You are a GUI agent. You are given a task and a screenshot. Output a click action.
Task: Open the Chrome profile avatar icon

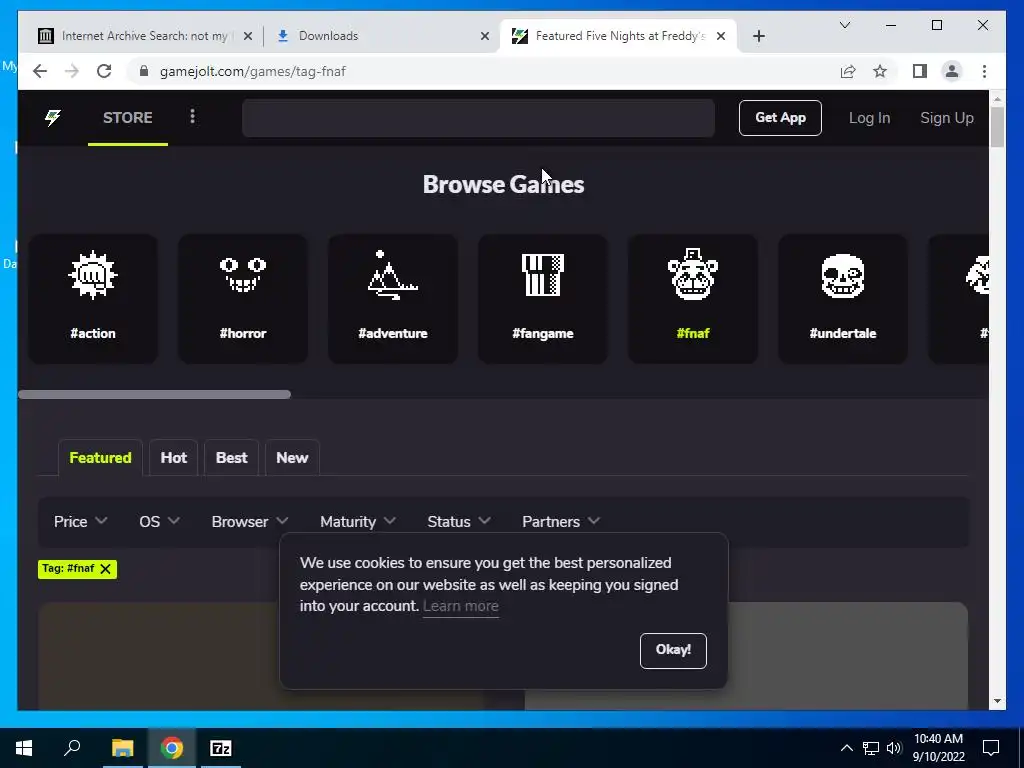coord(952,71)
